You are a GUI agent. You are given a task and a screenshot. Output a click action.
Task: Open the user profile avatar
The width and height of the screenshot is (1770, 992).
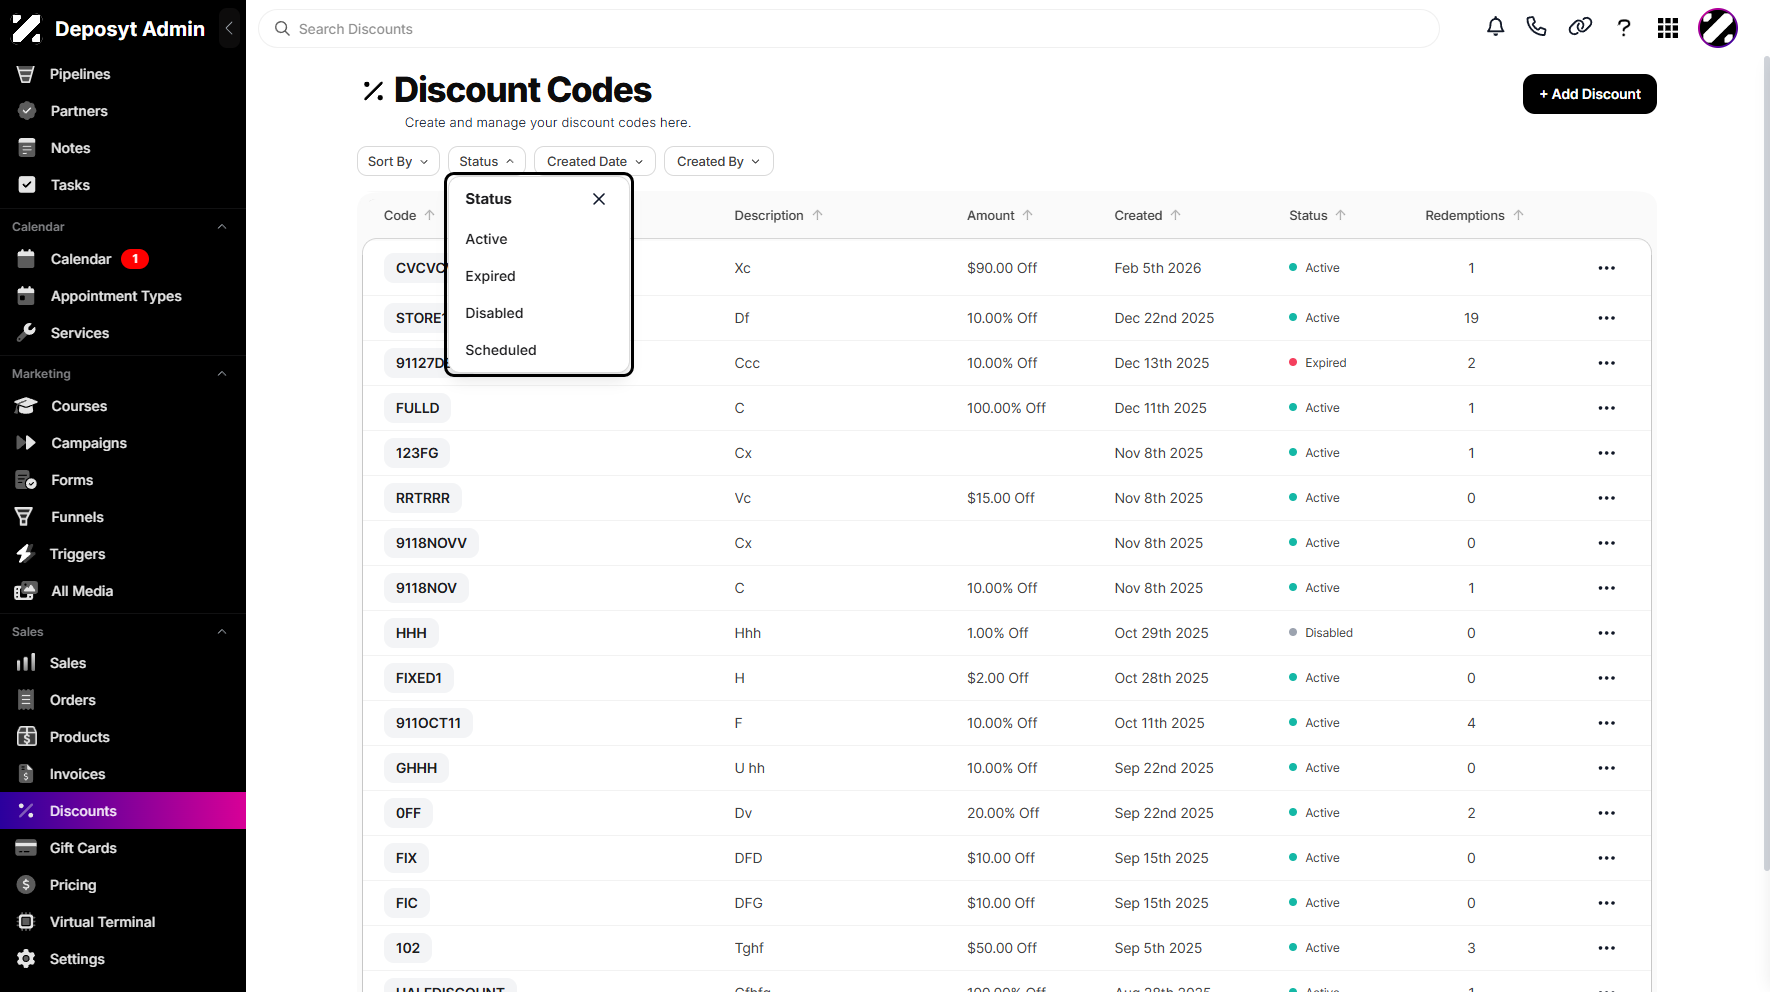click(x=1718, y=28)
